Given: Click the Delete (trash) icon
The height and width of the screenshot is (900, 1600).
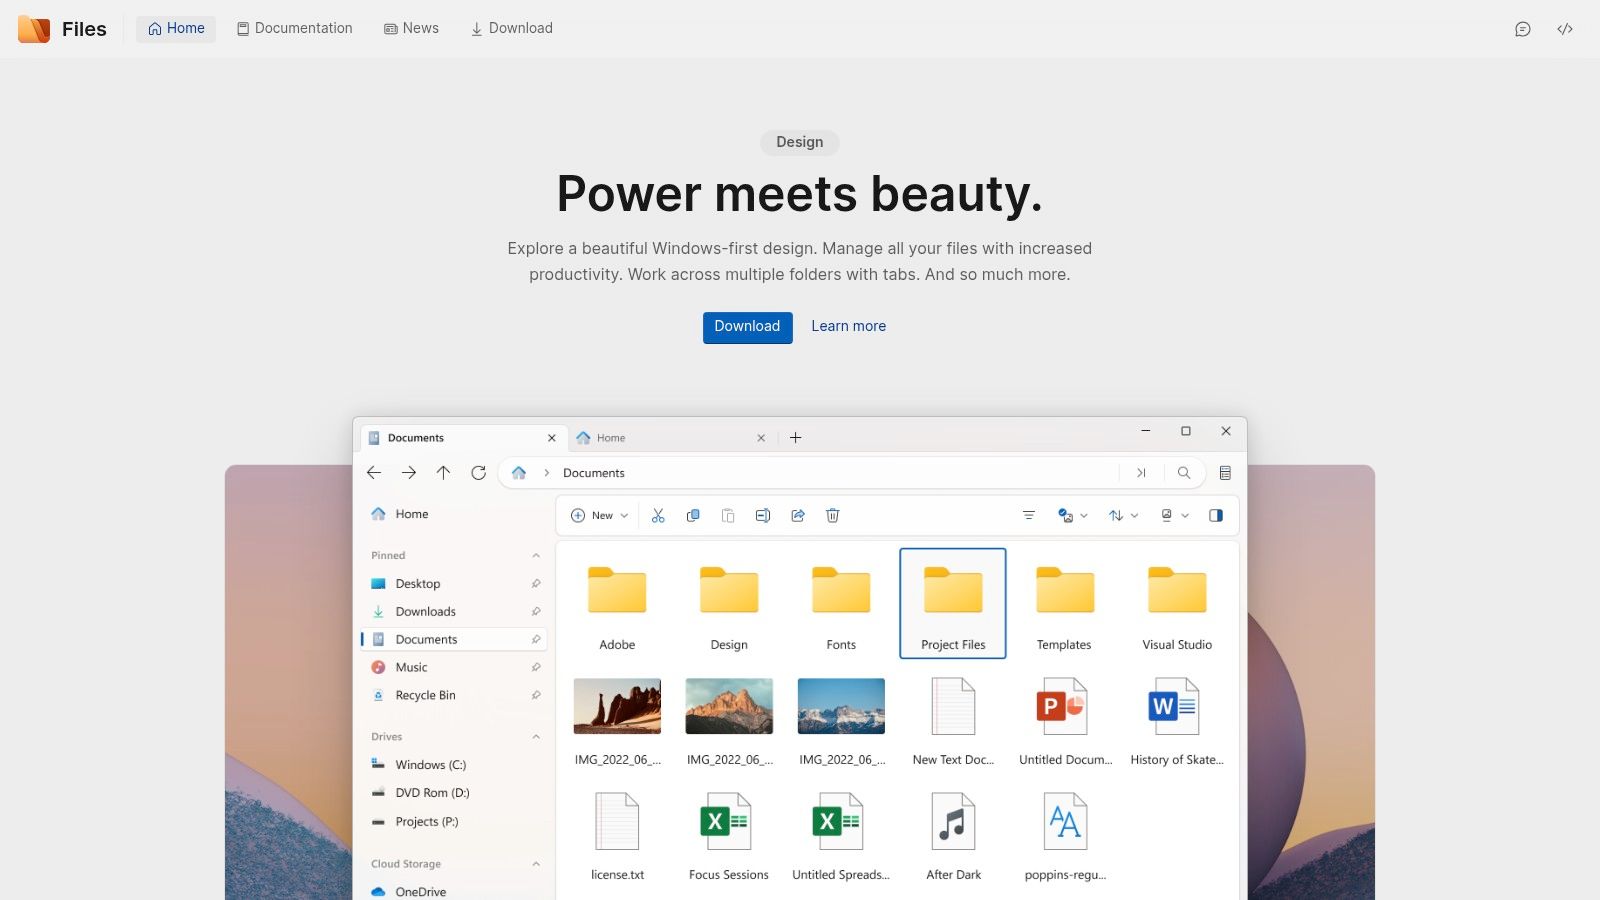Looking at the screenshot, I should click(x=833, y=515).
